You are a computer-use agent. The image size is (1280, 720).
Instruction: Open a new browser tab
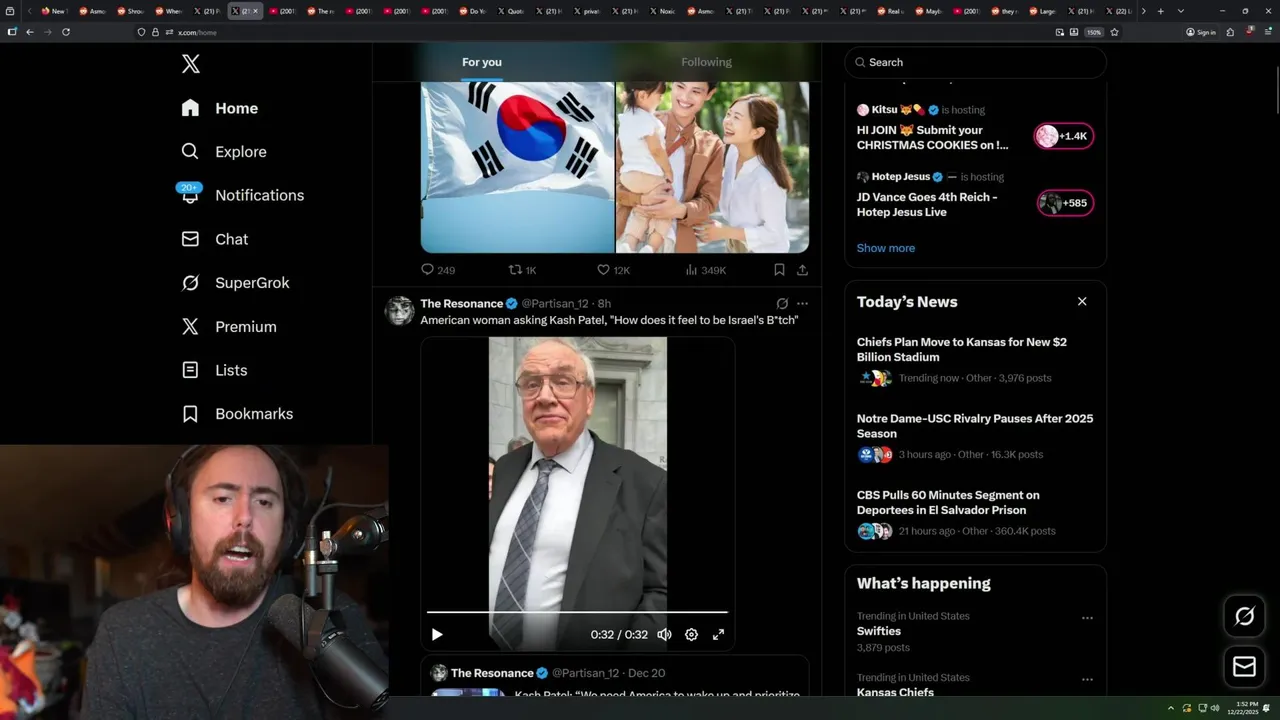[1160, 11]
